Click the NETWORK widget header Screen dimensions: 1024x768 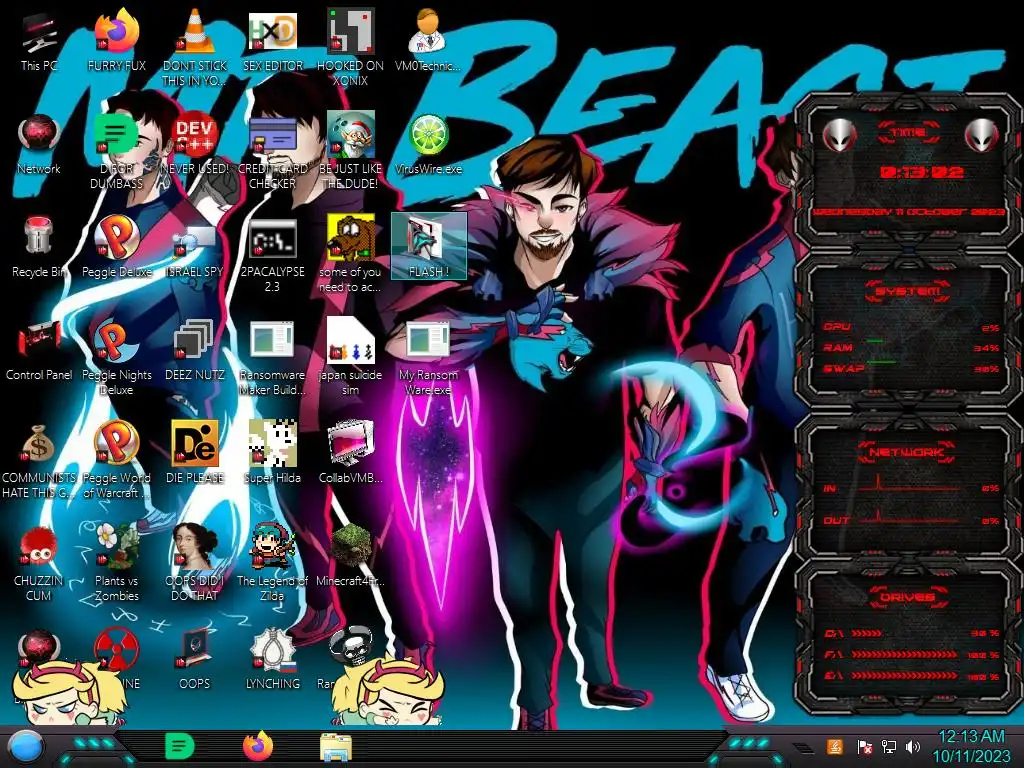pyautogui.click(x=906, y=451)
